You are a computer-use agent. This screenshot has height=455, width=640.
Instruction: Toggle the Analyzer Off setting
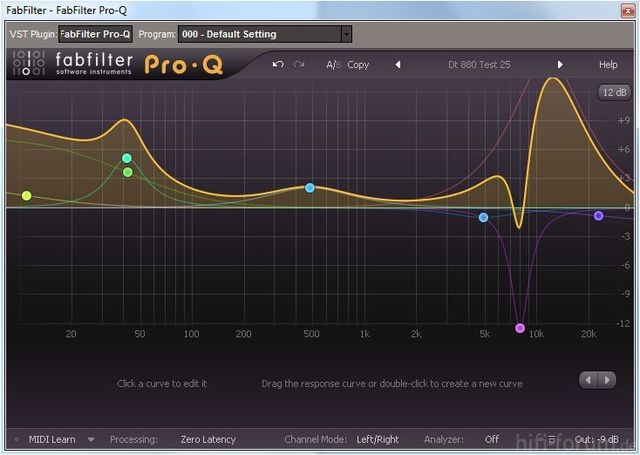coord(492,439)
